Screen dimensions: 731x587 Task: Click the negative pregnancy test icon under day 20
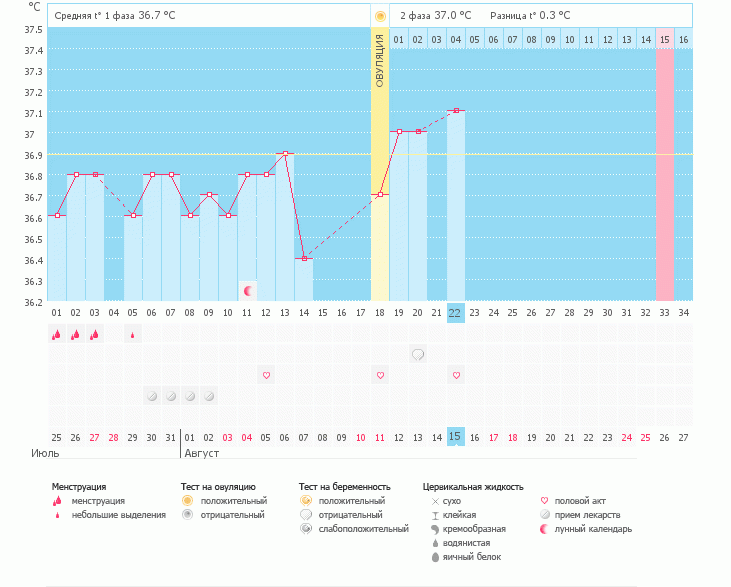click(x=418, y=354)
